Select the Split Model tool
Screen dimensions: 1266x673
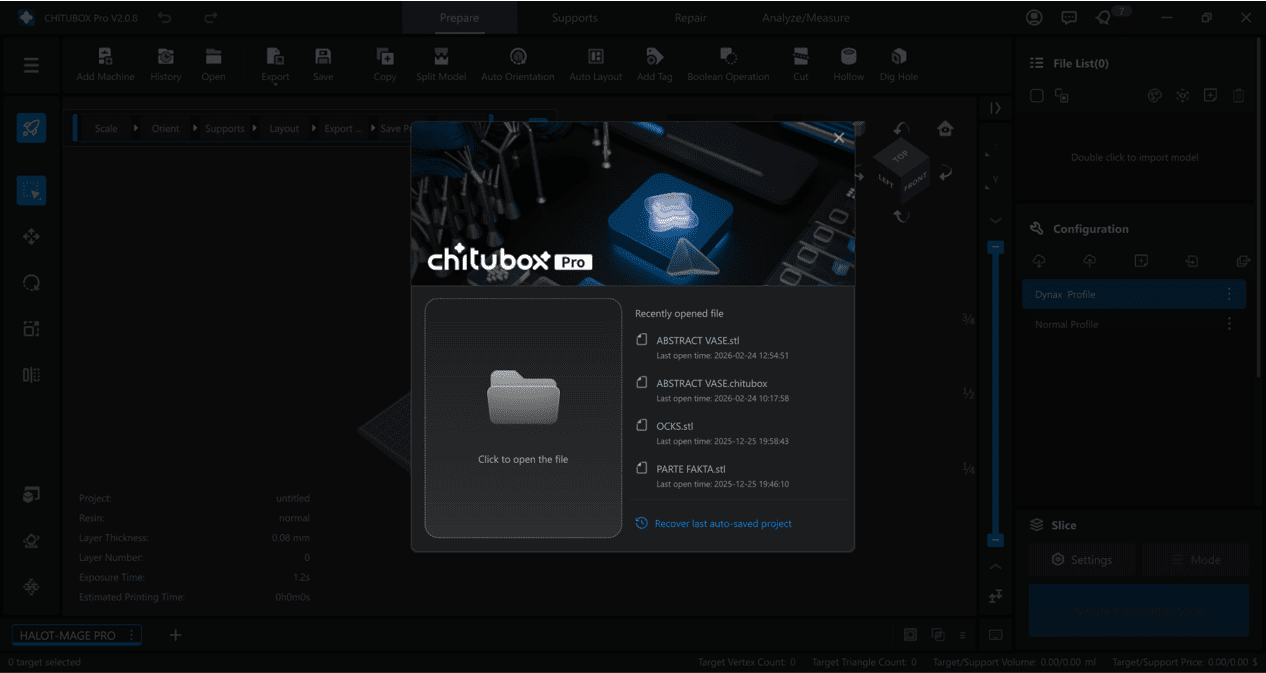click(441, 65)
